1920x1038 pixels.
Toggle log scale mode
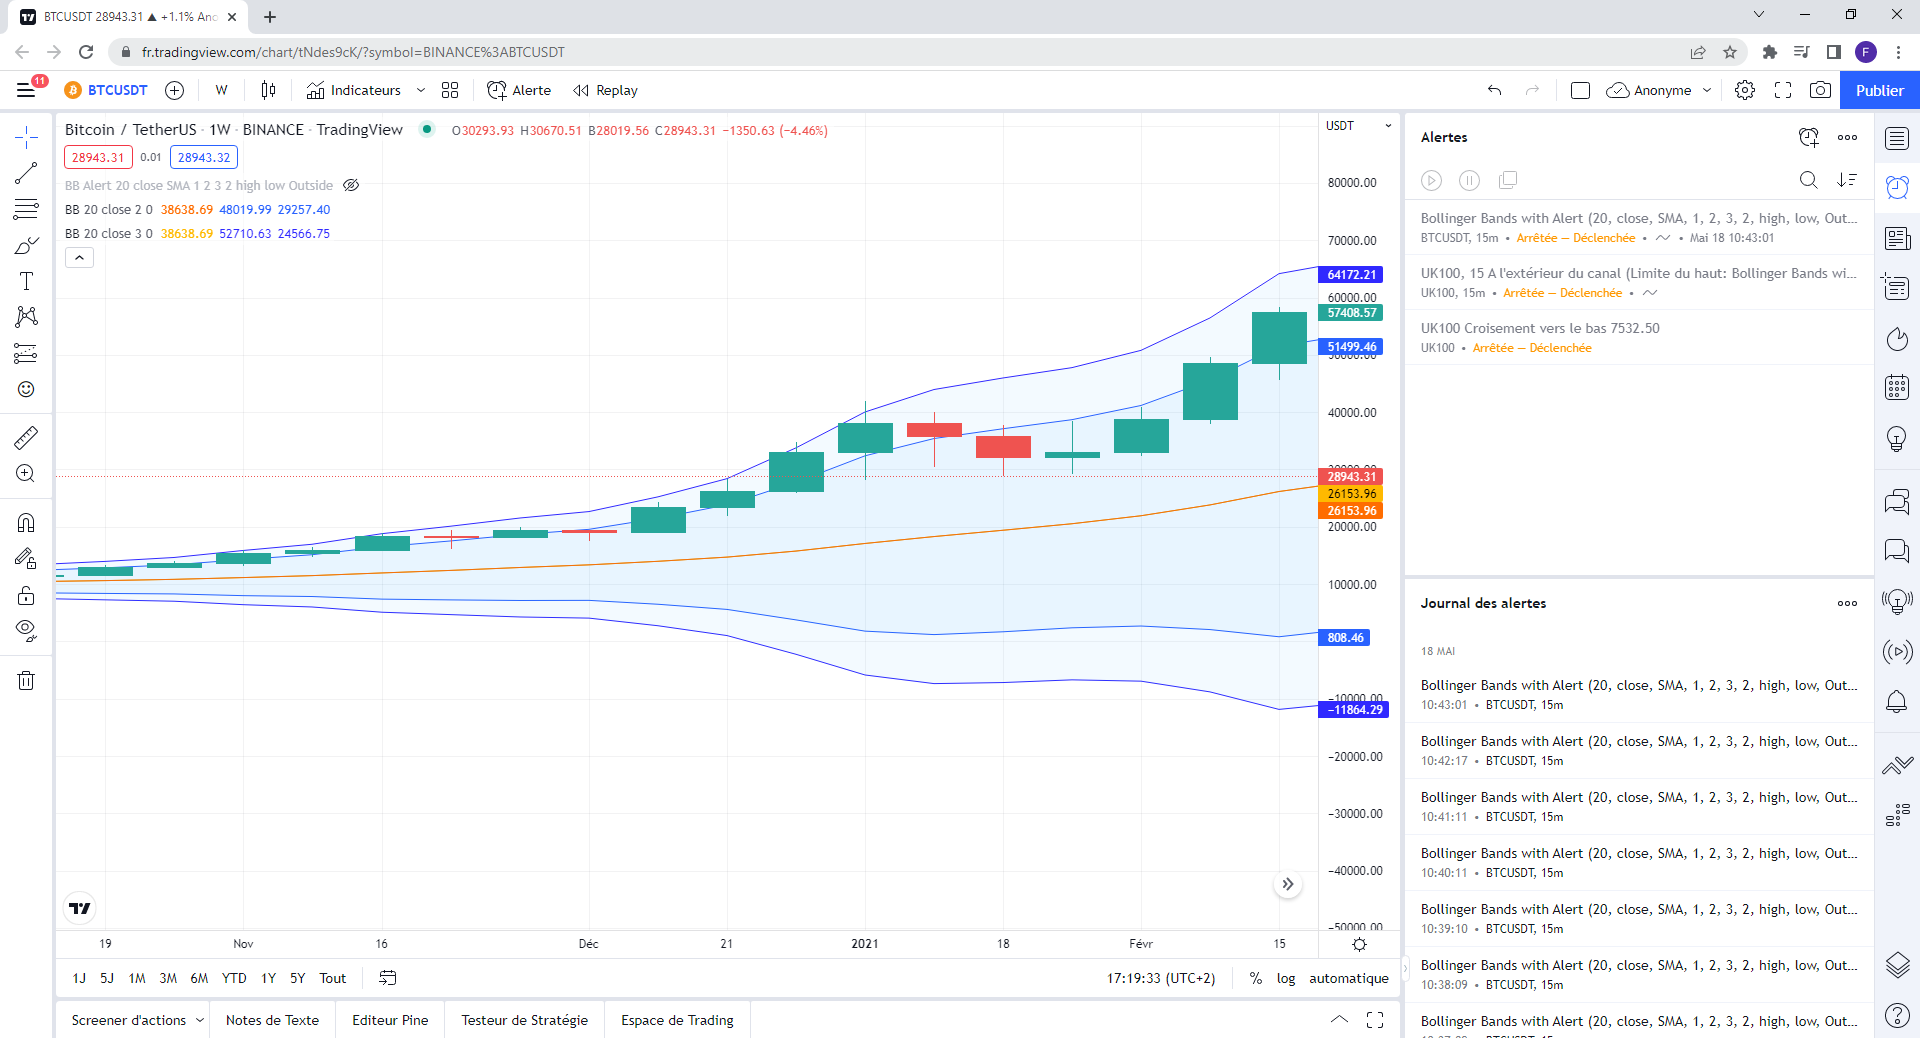pos(1286,978)
